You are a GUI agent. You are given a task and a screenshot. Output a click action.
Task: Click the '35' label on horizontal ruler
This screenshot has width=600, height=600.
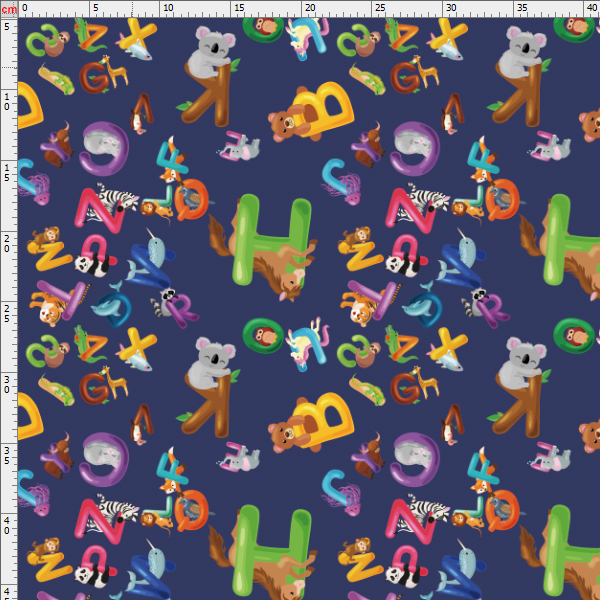[x=522, y=8]
